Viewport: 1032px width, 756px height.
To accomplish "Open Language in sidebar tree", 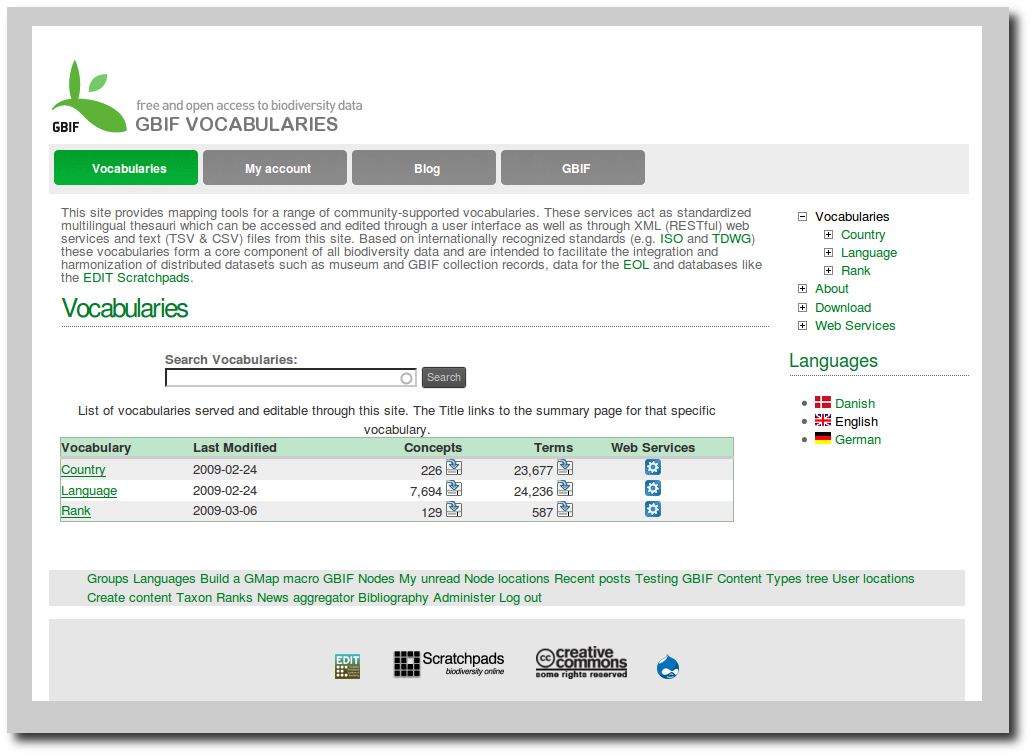I will [x=869, y=253].
